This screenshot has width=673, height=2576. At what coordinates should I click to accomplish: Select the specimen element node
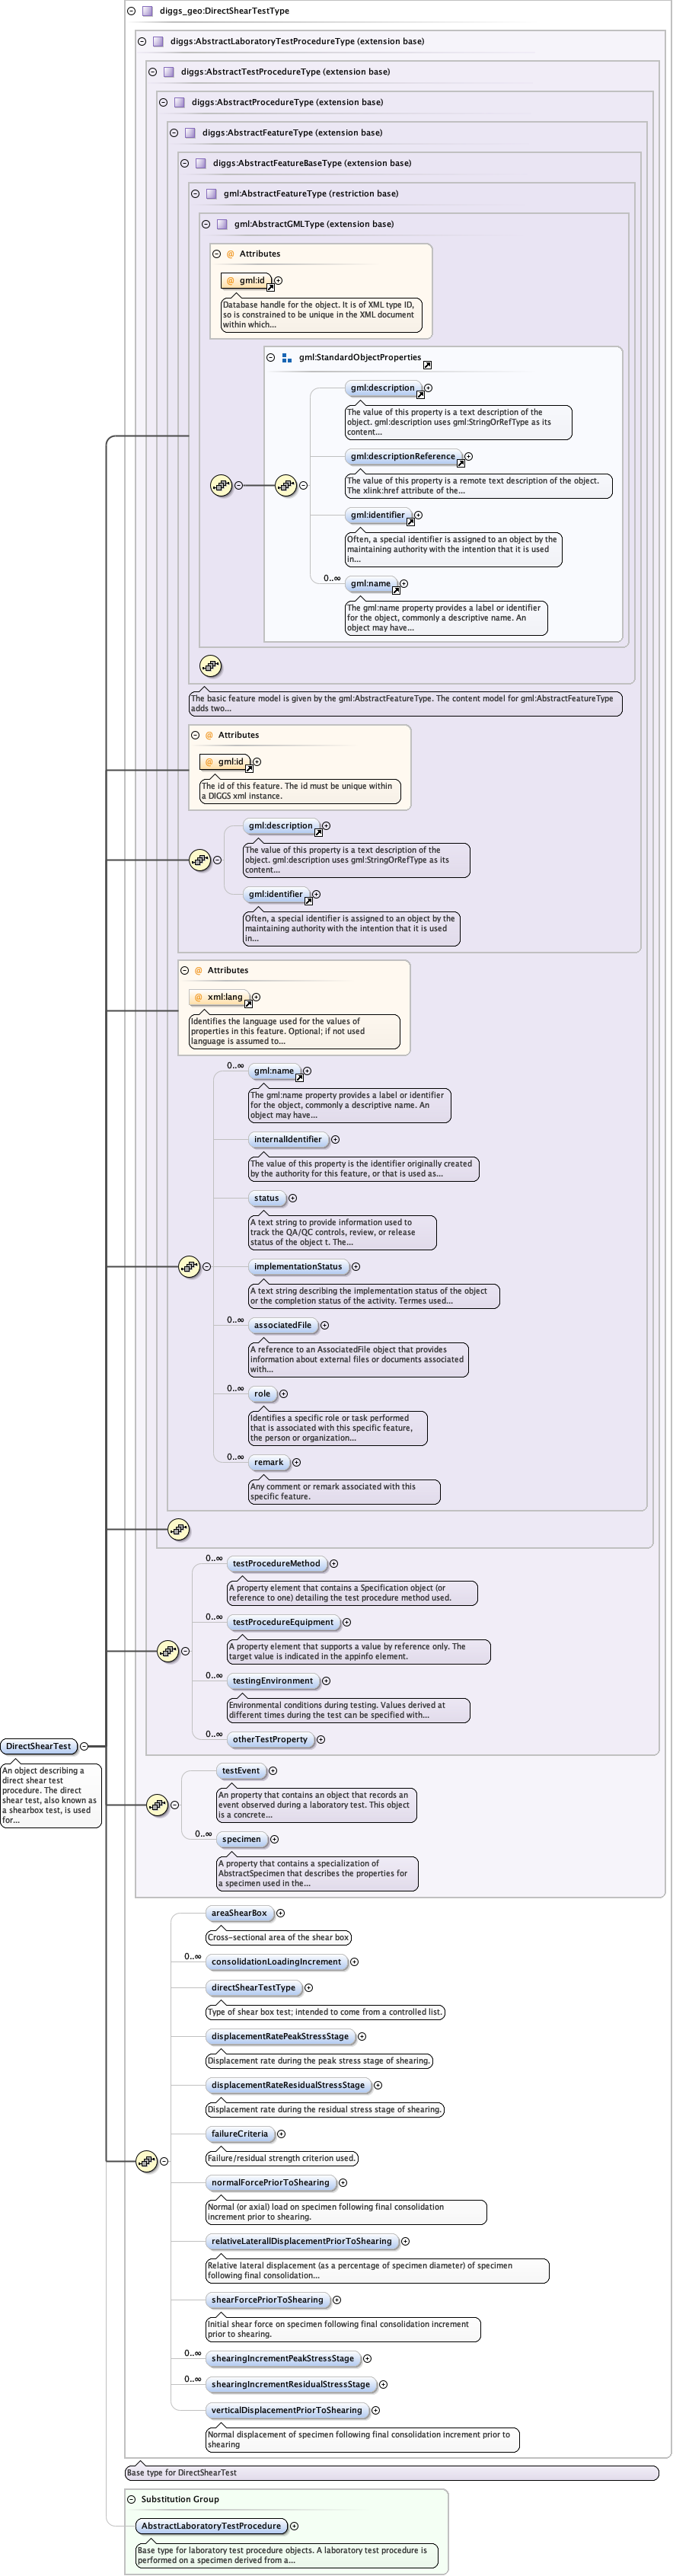click(x=241, y=1839)
